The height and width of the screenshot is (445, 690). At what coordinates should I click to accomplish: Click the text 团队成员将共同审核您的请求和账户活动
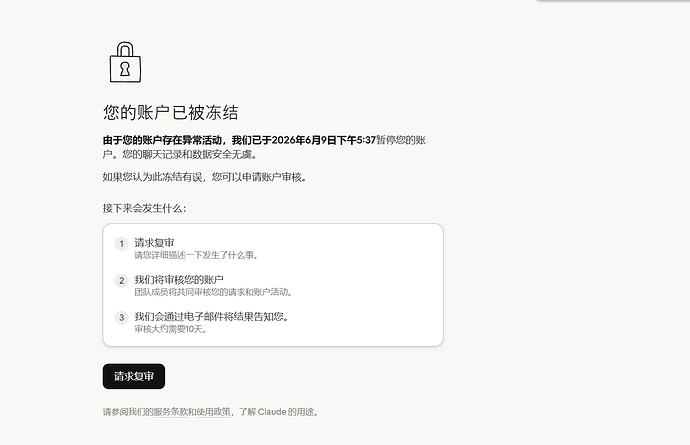point(213,292)
